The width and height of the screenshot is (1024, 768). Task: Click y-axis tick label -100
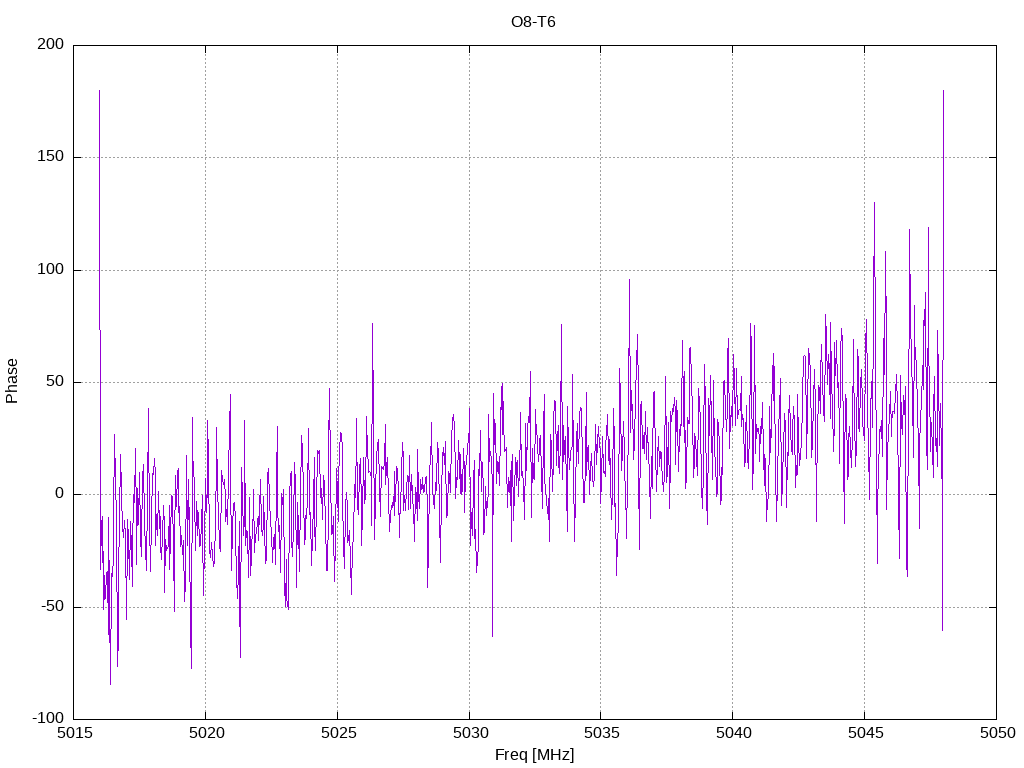(48, 719)
